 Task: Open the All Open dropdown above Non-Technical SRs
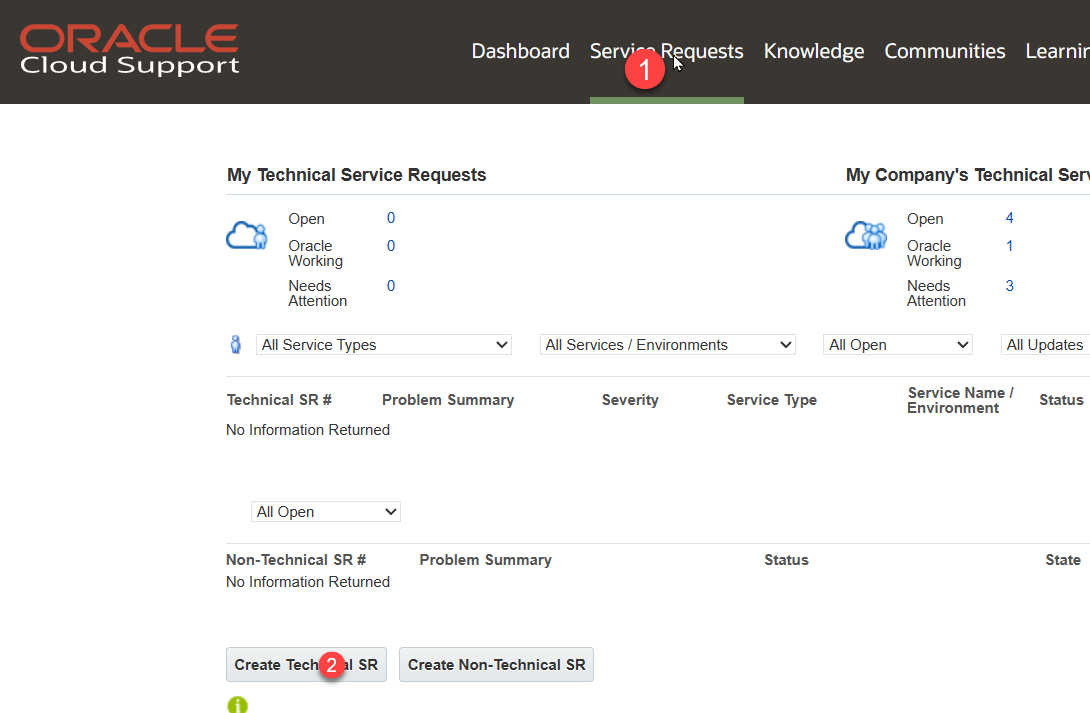[325, 511]
